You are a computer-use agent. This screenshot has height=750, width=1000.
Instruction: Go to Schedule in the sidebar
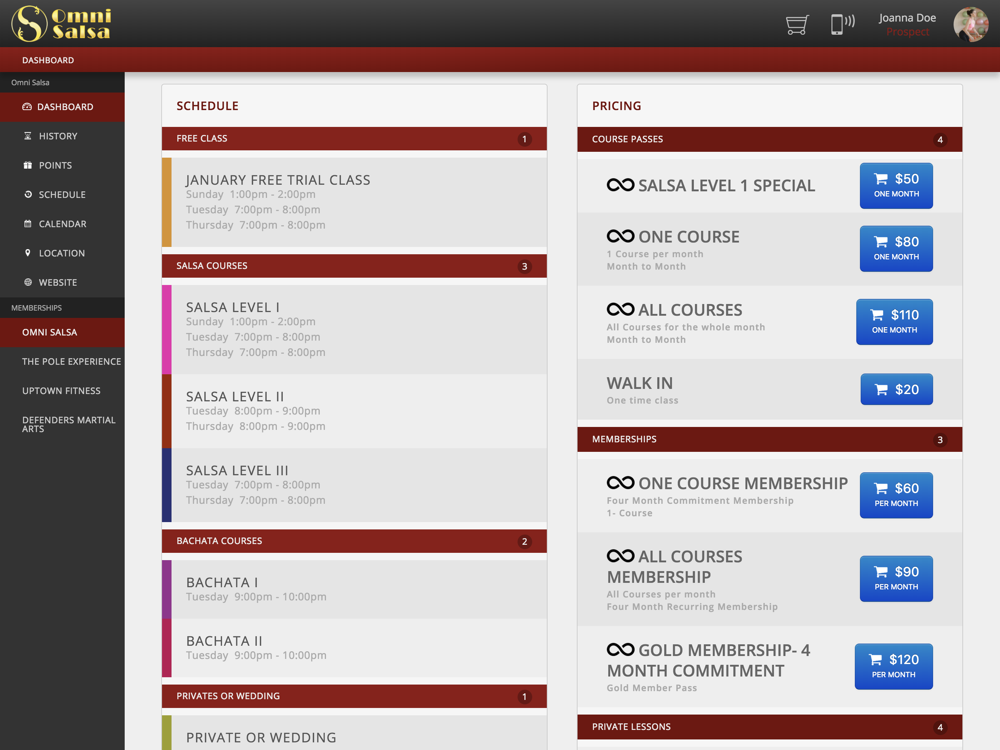[62, 195]
